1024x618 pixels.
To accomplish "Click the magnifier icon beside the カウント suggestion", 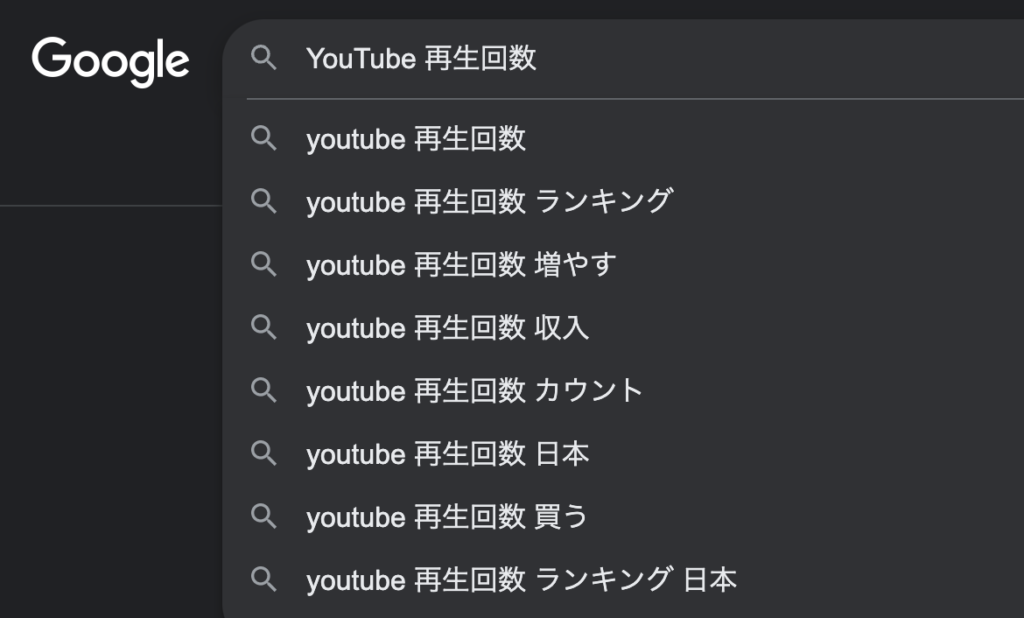I will click(x=264, y=390).
